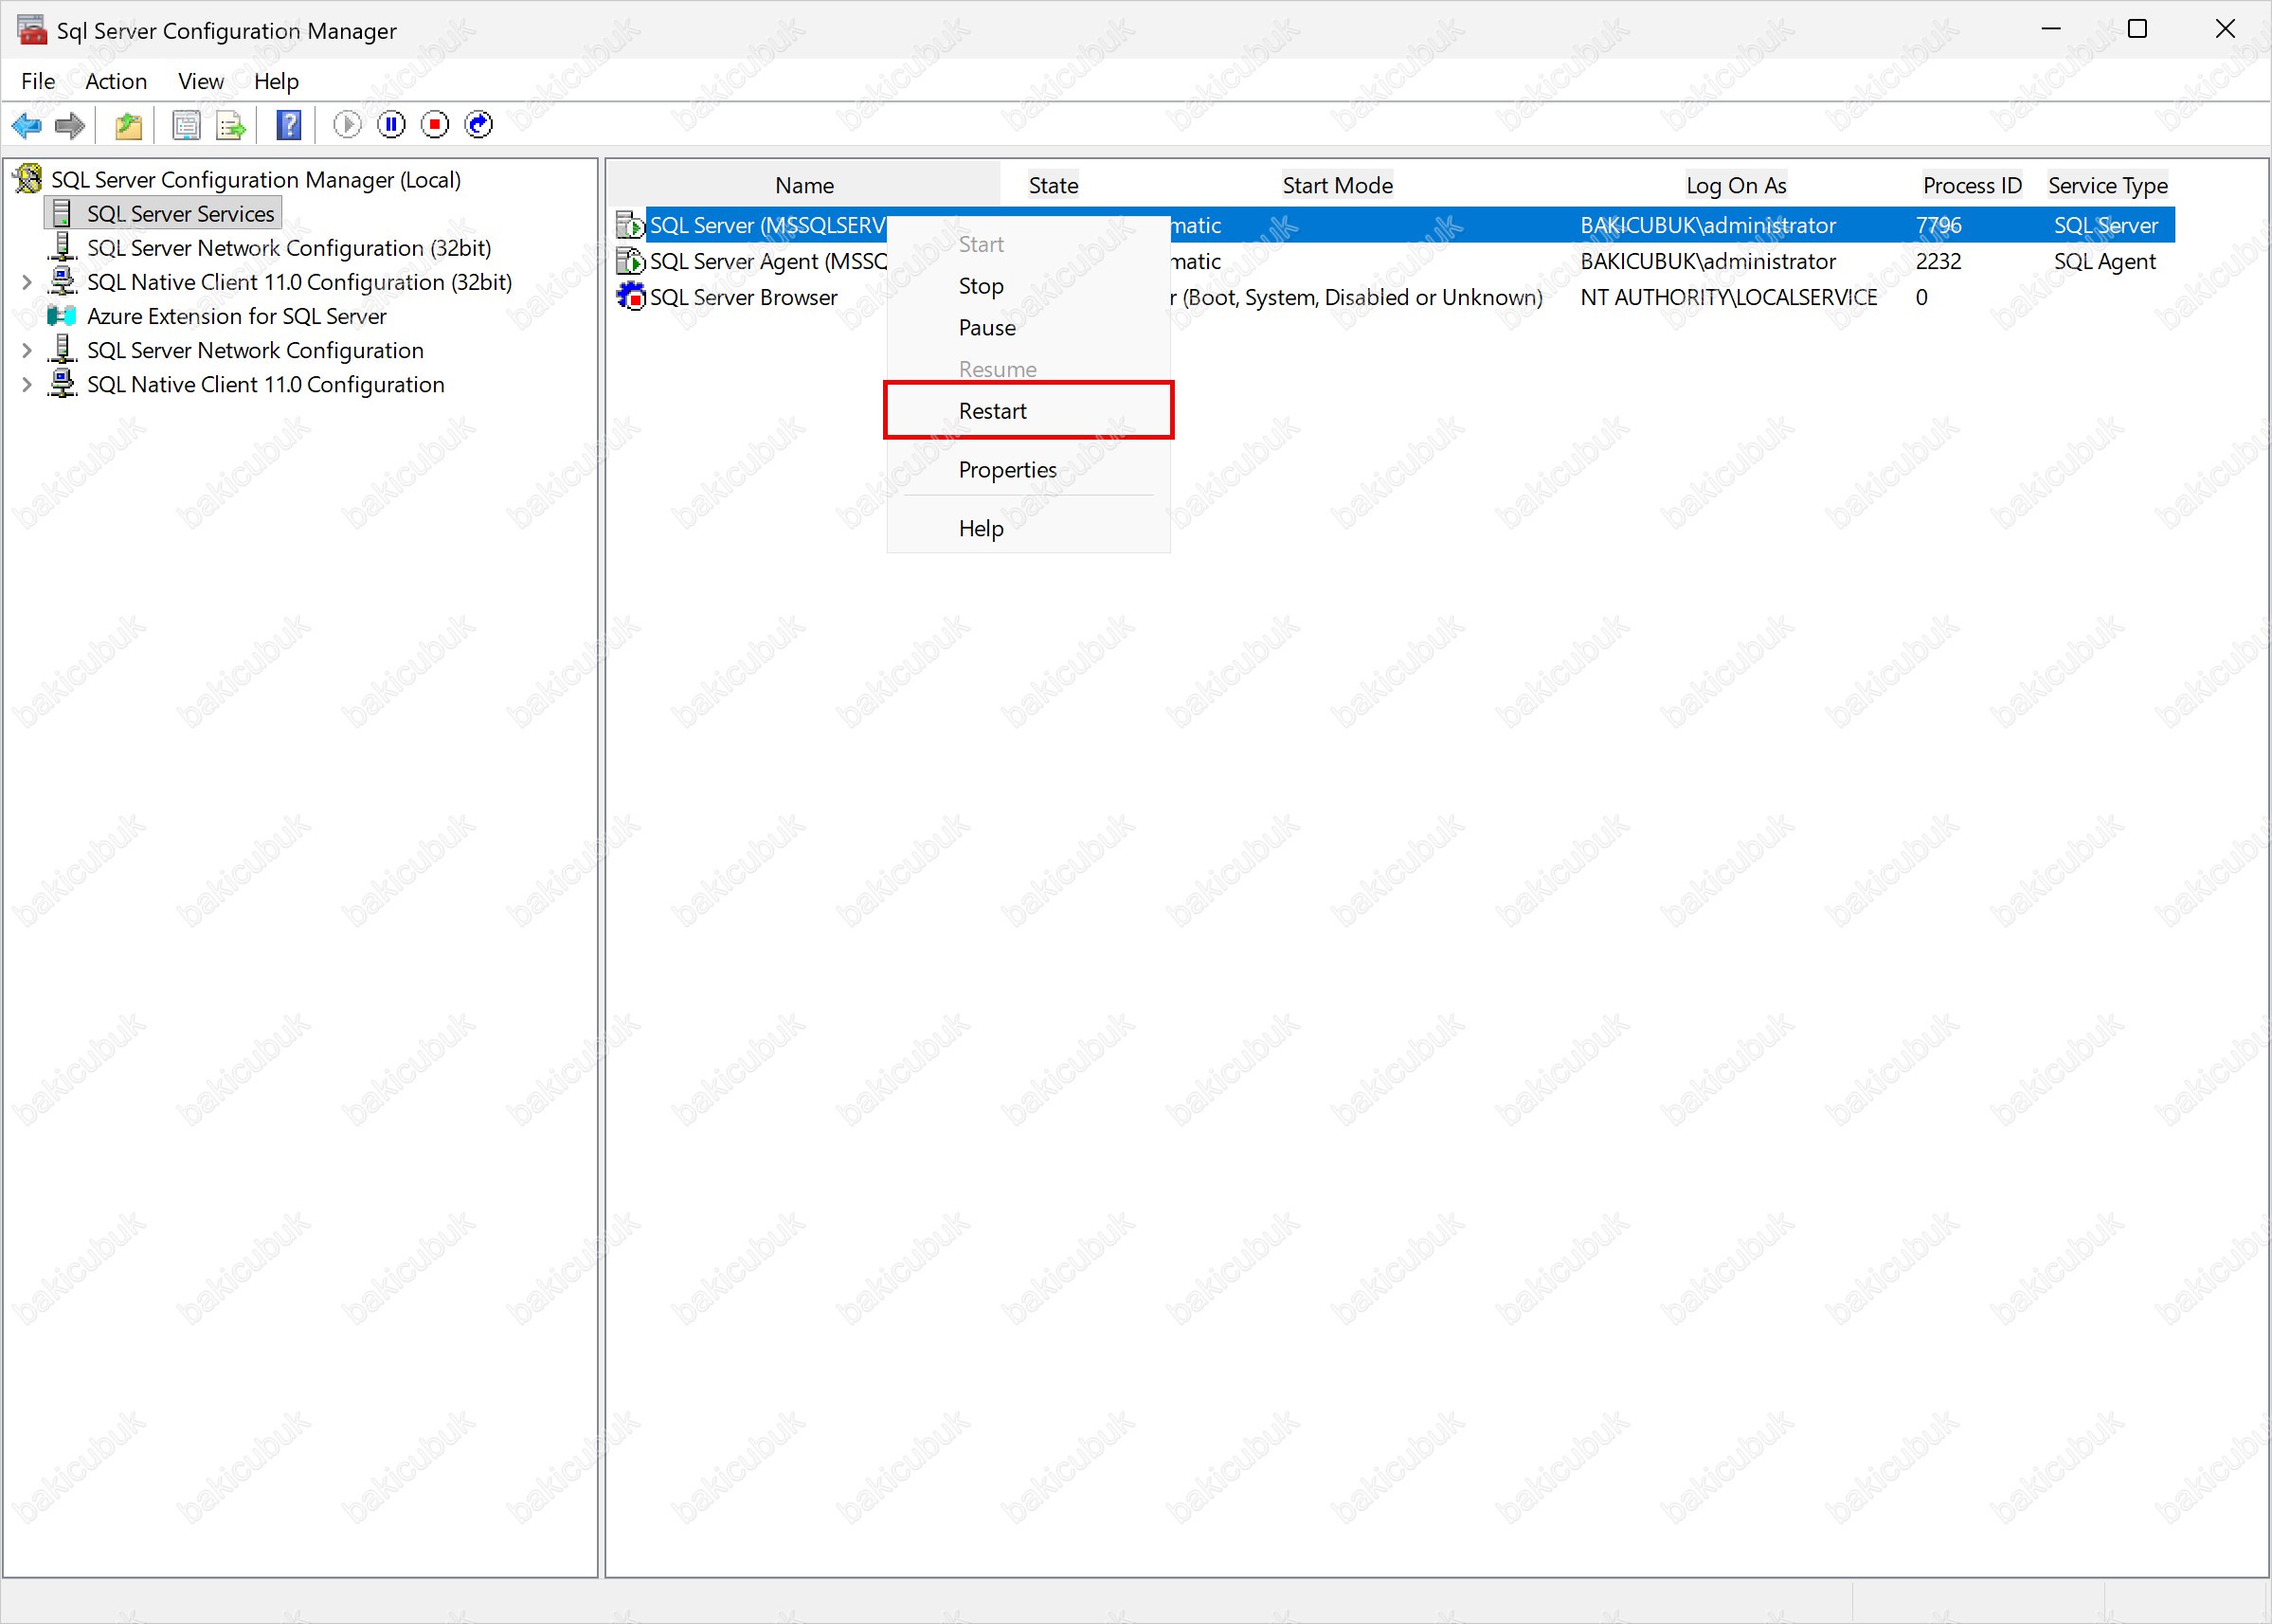
Task: Click the Restart Service toolbar icon
Action: pos(479,124)
